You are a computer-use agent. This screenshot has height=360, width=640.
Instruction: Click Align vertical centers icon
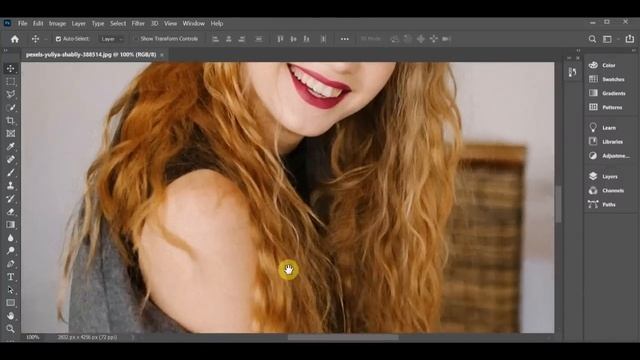point(293,39)
